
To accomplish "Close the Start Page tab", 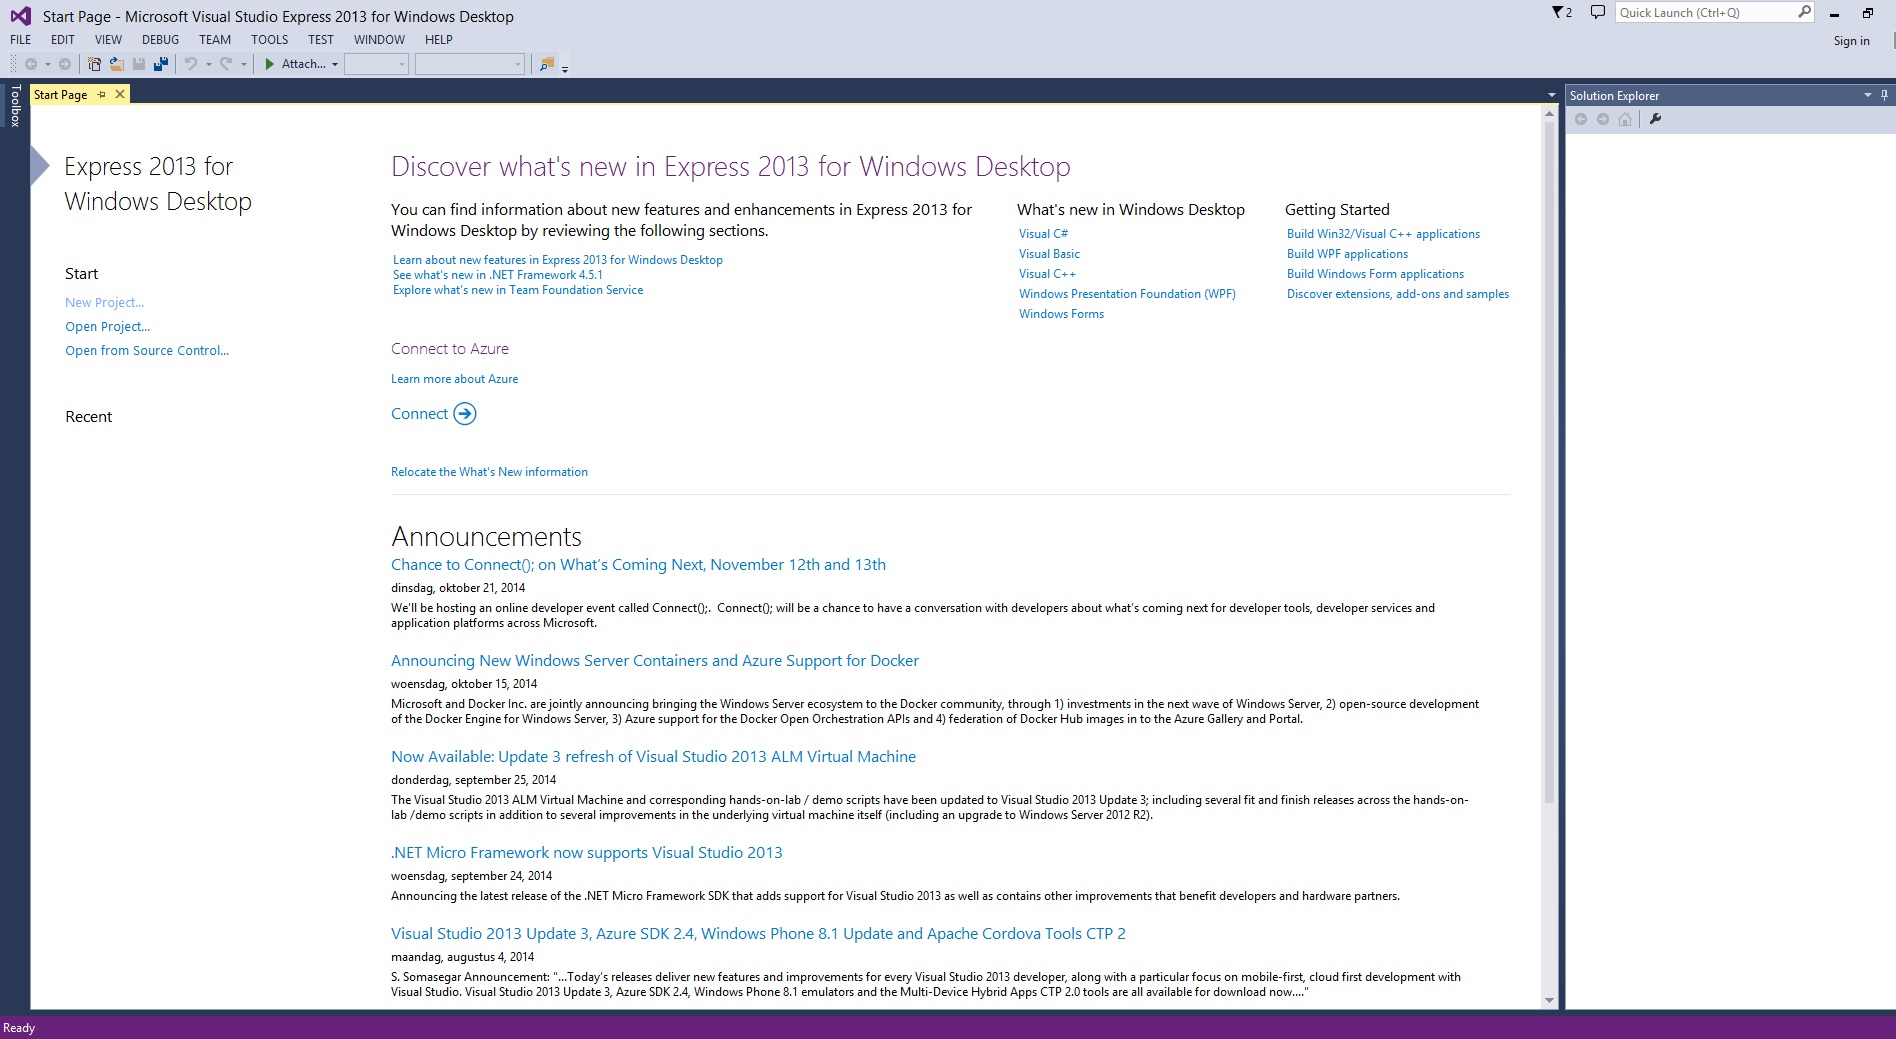I will [120, 94].
